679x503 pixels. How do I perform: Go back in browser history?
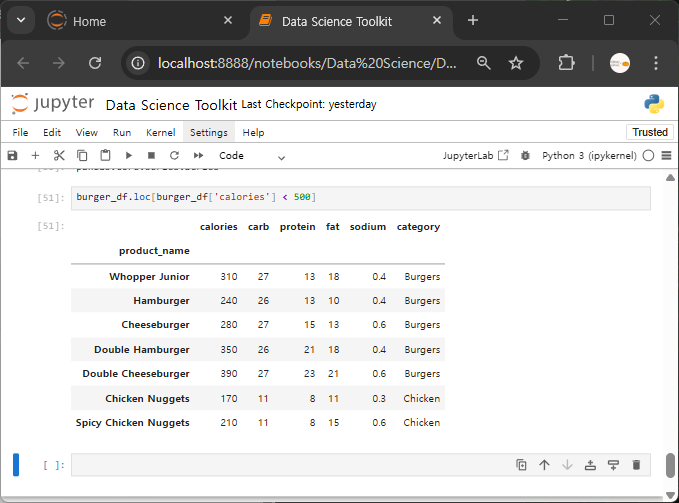coord(23,63)
